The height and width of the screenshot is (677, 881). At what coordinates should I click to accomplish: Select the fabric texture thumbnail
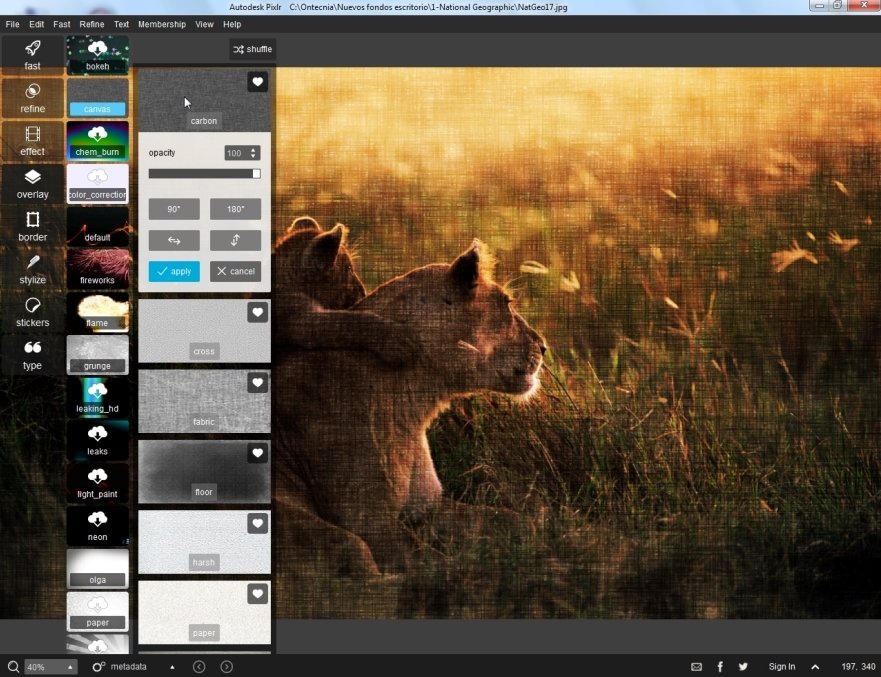[204, 401]
